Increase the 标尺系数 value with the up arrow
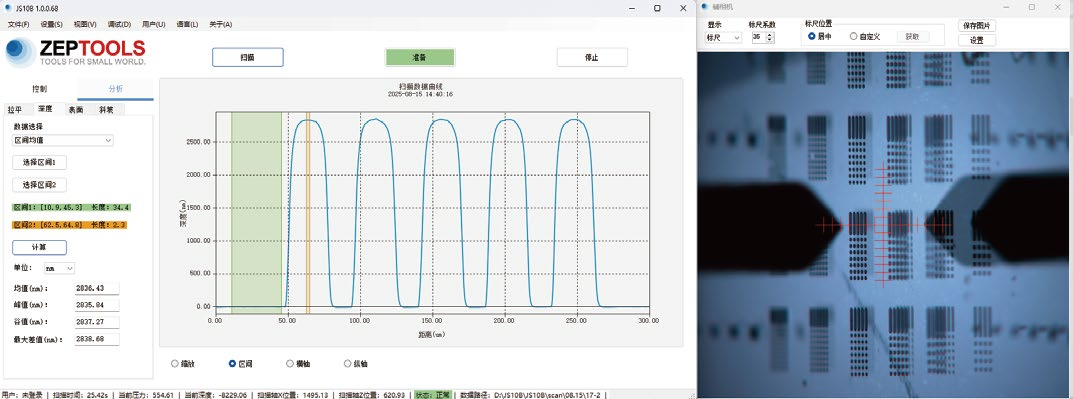This screenshot has height=399, width=1073. pyautogui.click(x=771, y=35)
